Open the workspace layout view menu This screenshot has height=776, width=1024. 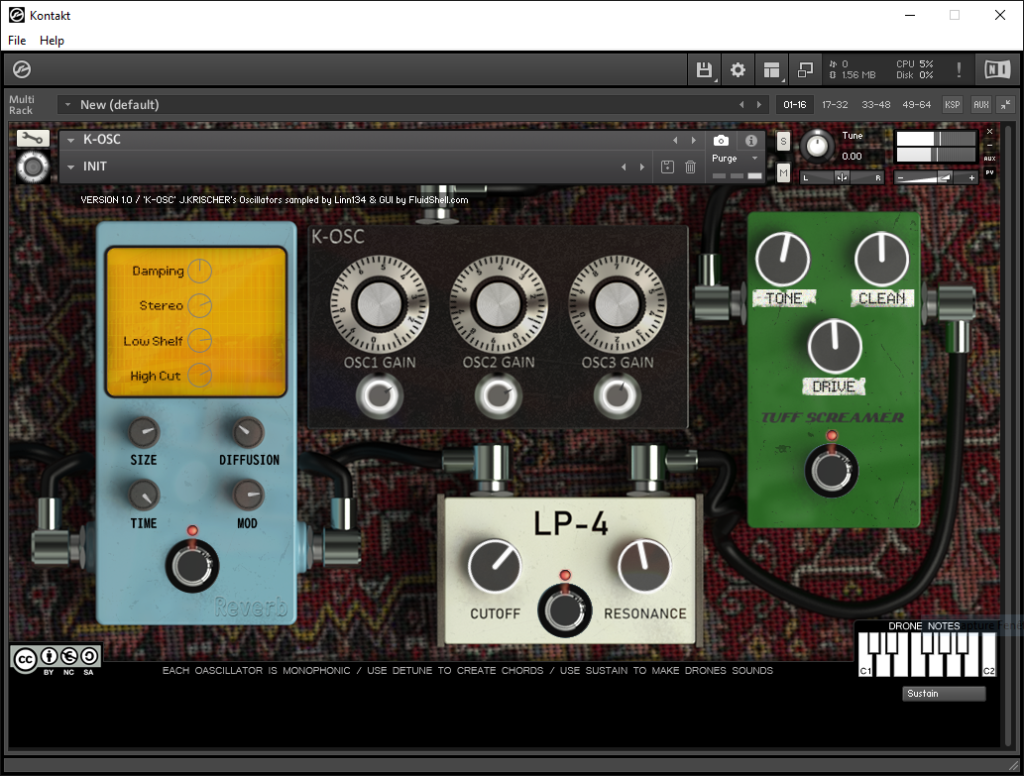tap(772, 70)
